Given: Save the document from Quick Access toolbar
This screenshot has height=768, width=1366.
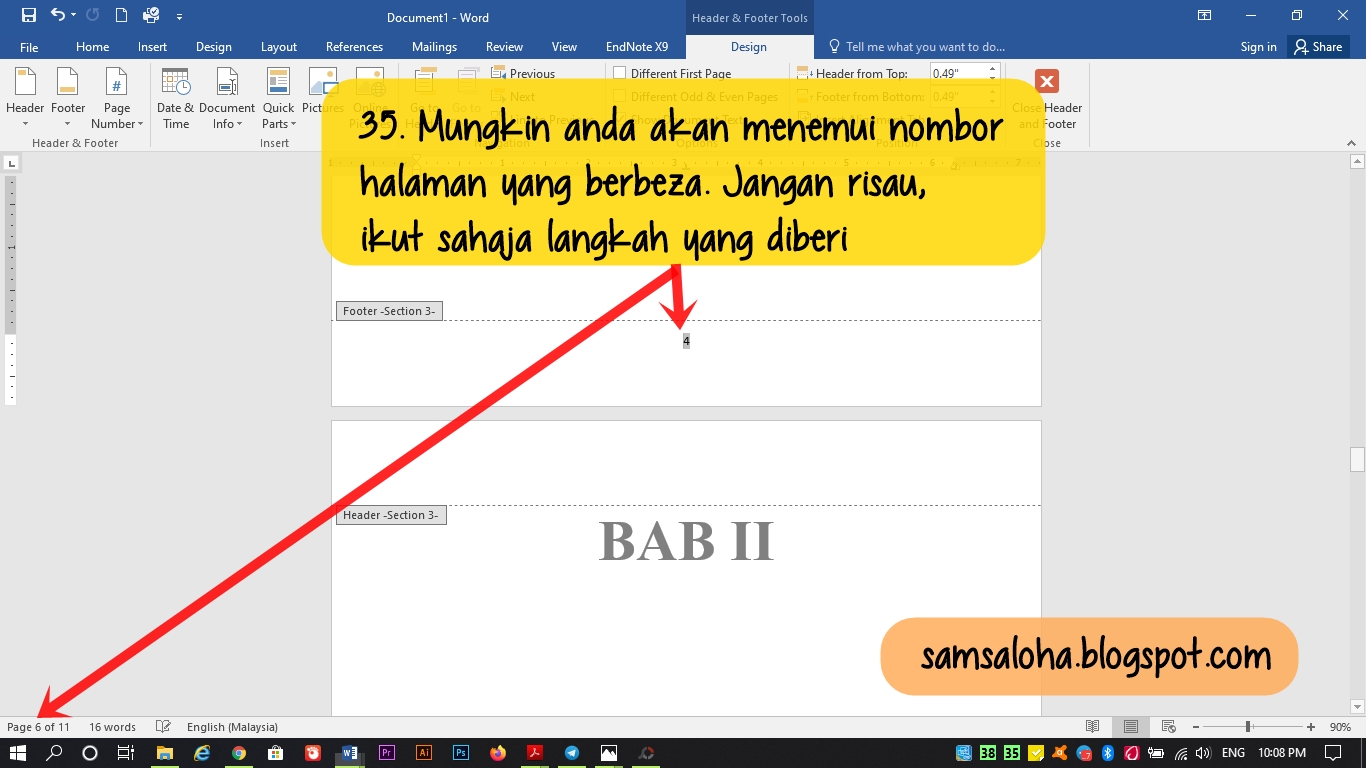Looking at the screenshot, I should coord(28,15).
